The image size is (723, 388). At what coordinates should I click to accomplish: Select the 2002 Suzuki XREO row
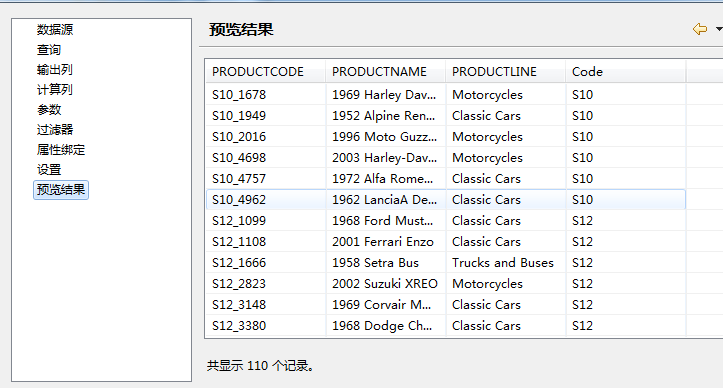pos(446,283)
